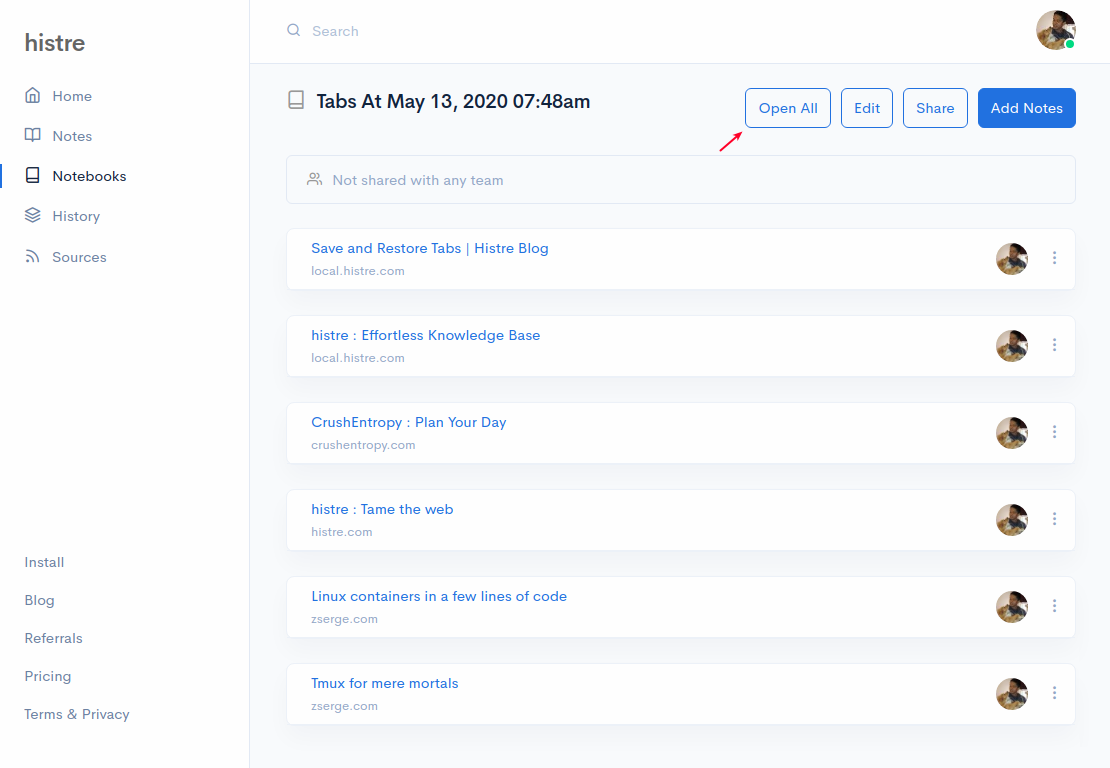1110x768 pixels.
Task: Click crushentropy.com domain text
Action: click(363, 445)
